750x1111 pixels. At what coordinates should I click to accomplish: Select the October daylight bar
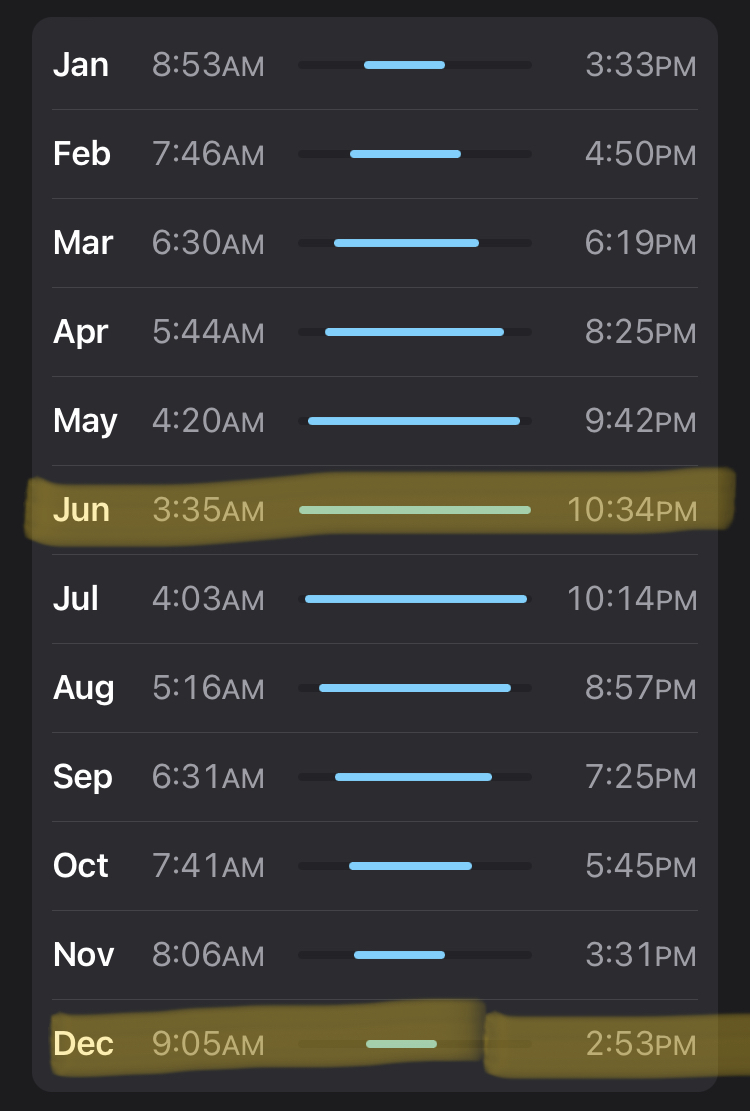pos(410,866)
